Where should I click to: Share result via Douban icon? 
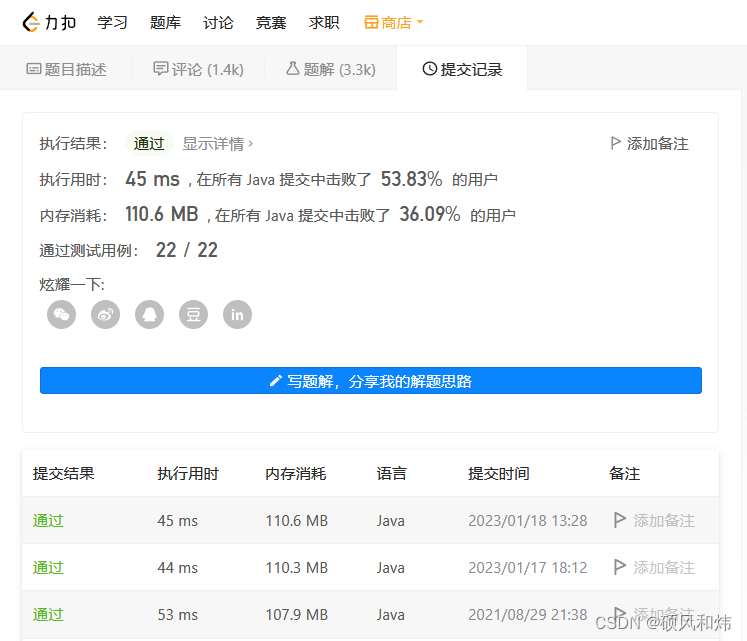193,315
